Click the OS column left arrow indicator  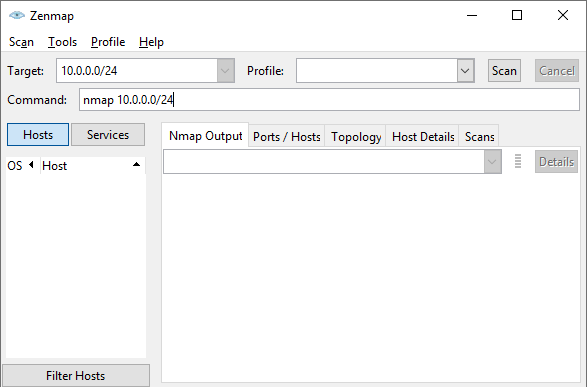(31, 164)
